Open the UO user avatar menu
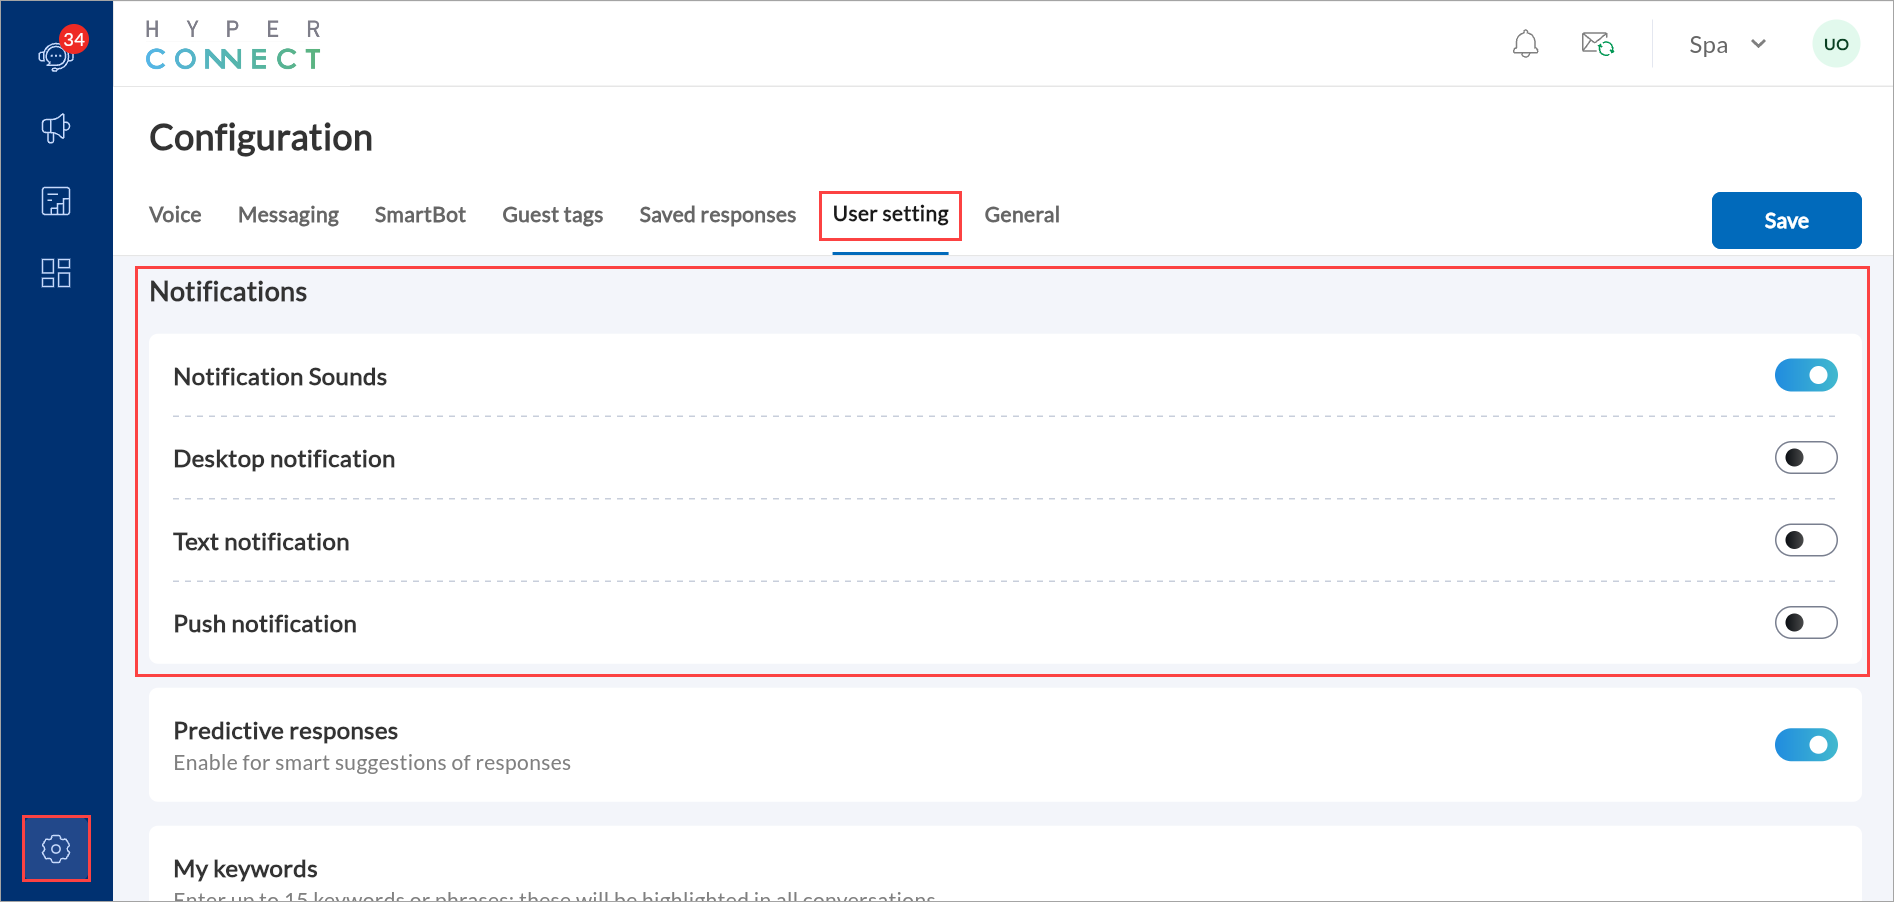Screen dimensions: 1894x902 pyautogui.click(x=1836, y=44)
